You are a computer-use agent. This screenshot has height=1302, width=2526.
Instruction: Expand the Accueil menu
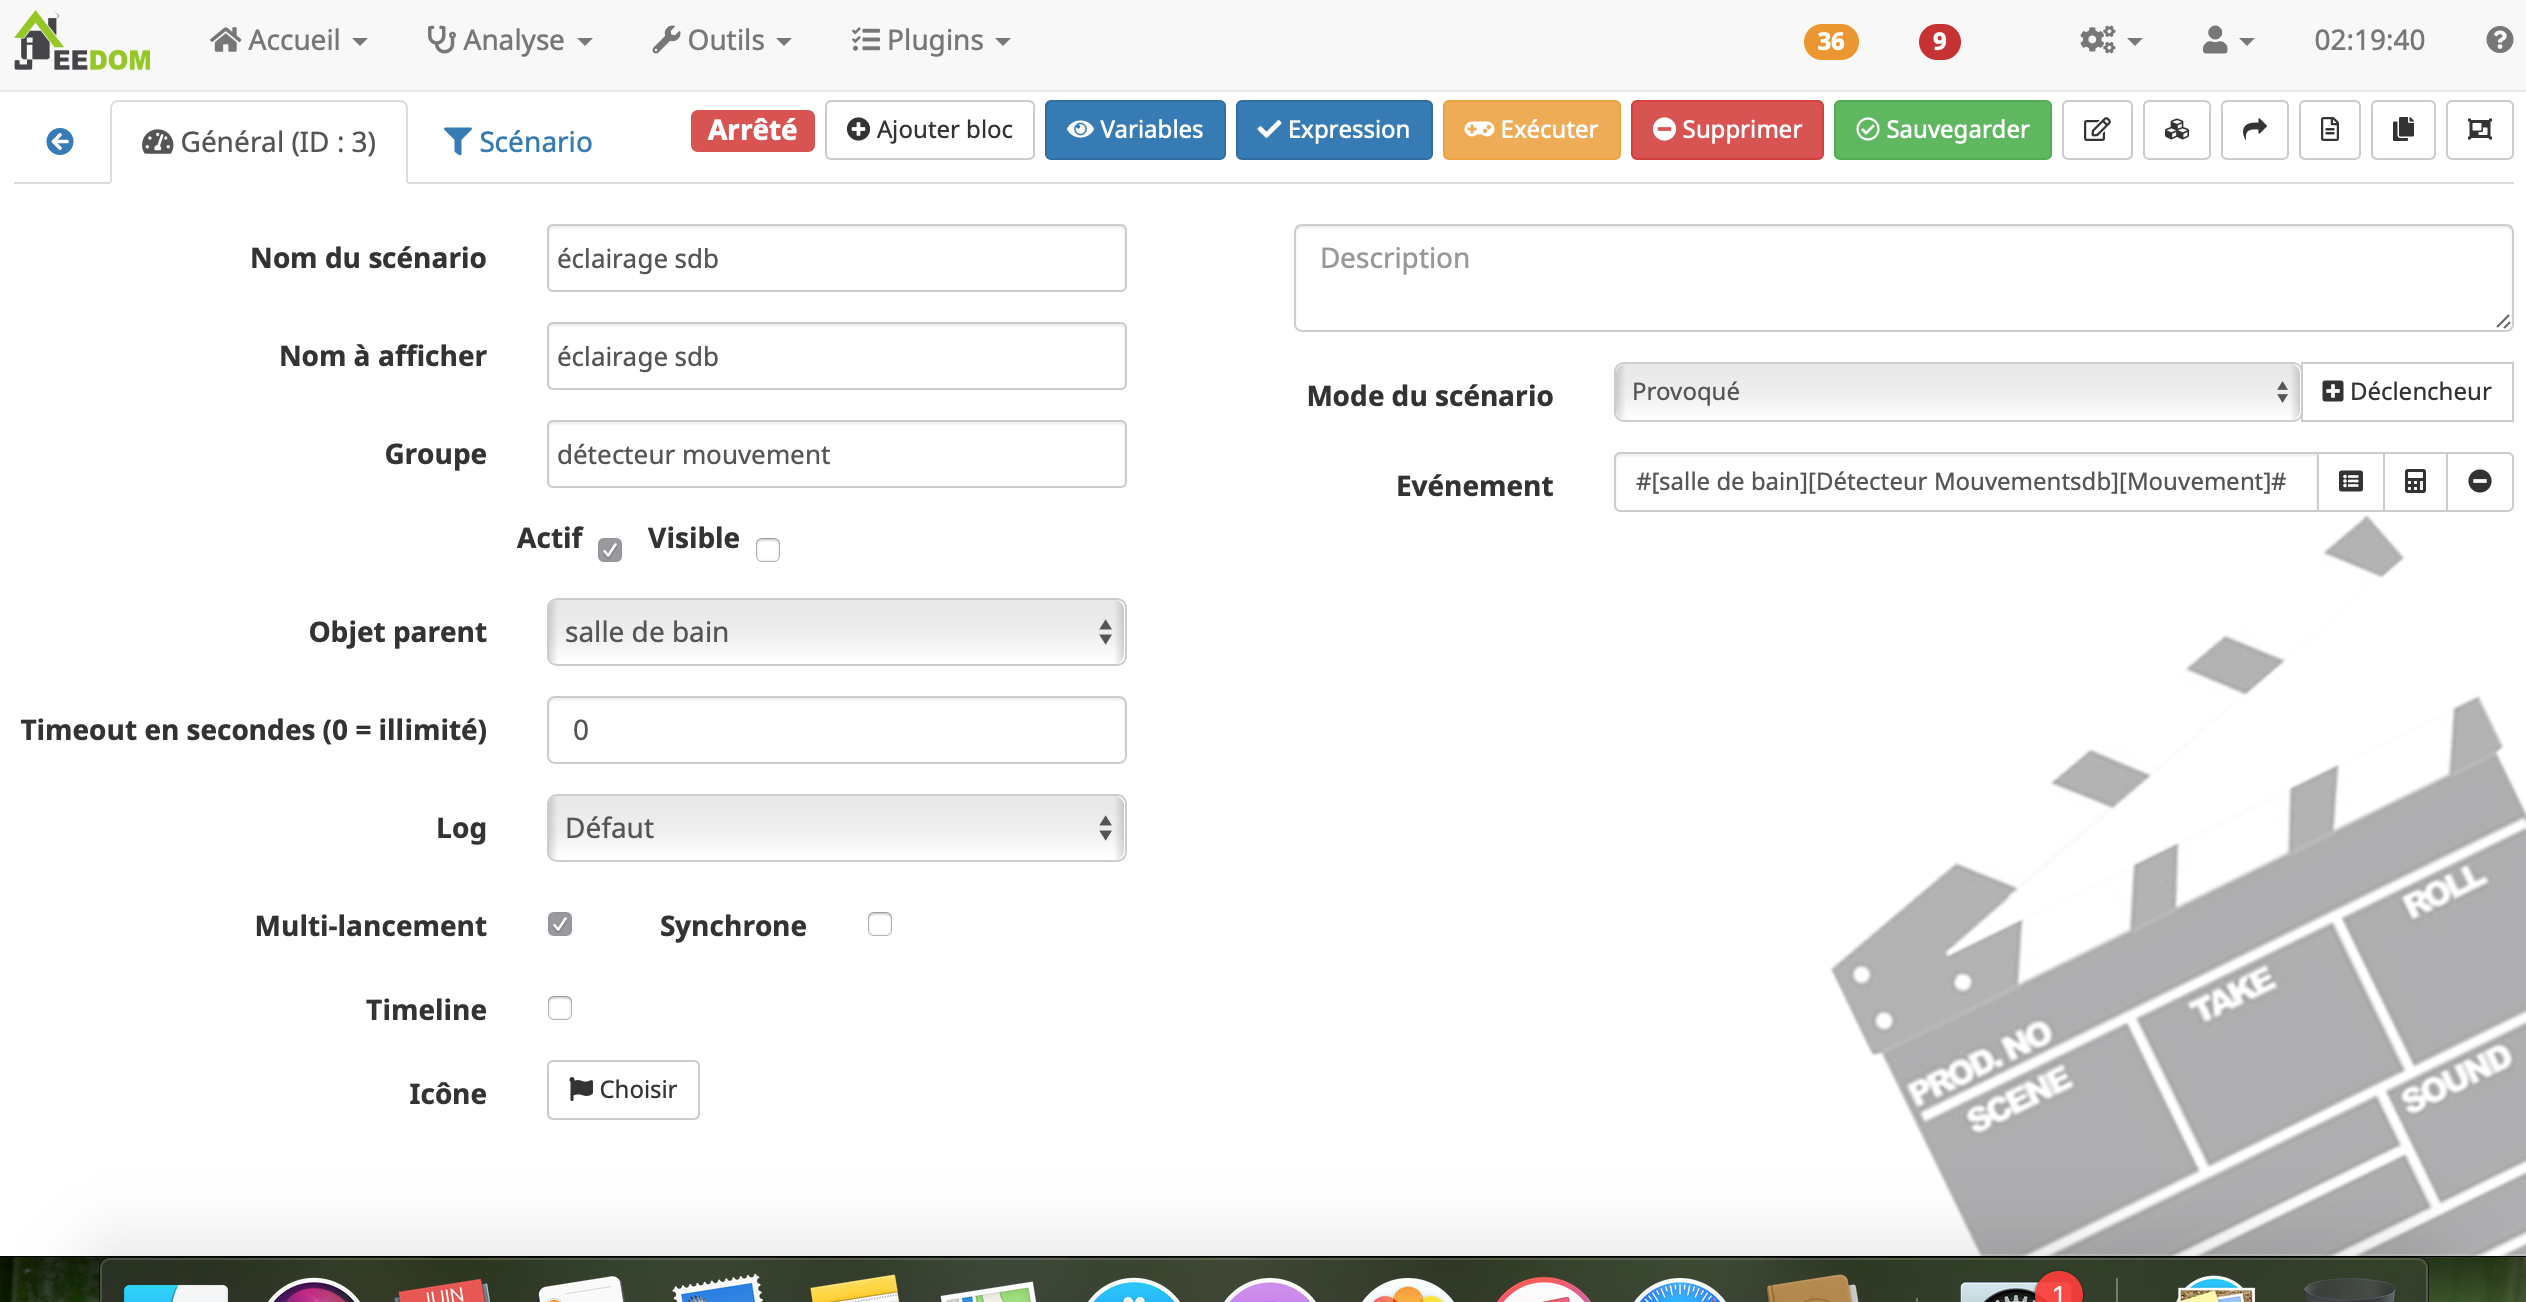click(x=288, y=40)
